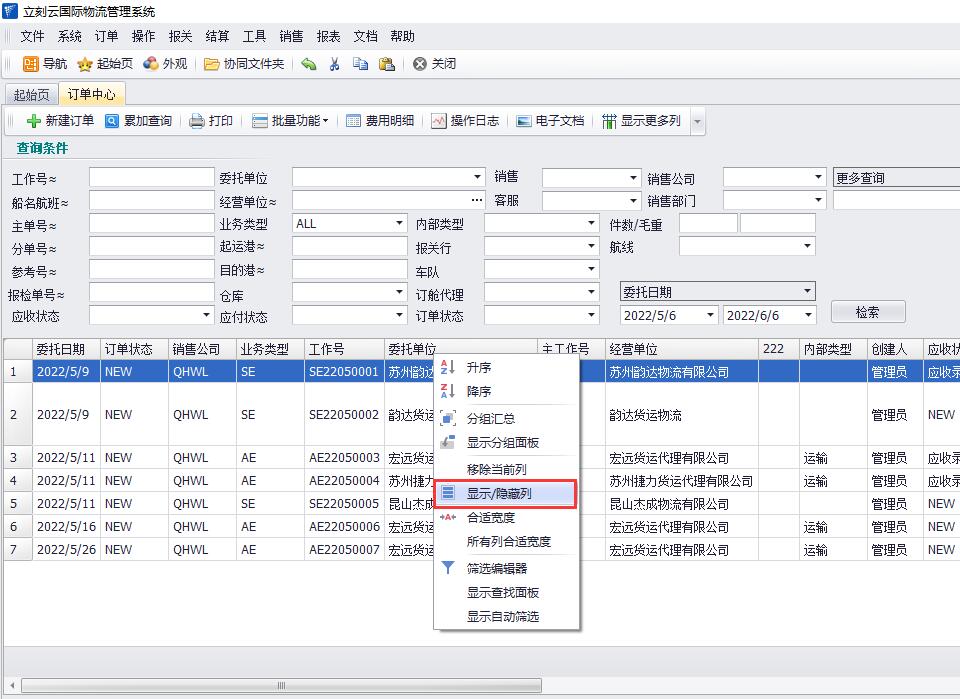Screen dimensions: 960x699
Task: Open 操作日志 operation log
Action: (x=465, y=121)
